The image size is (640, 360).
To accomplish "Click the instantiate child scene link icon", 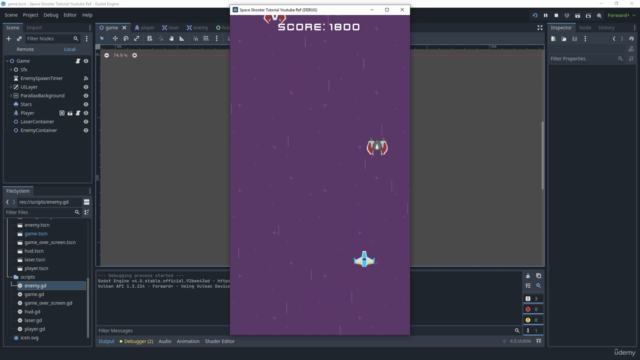I will click(x=19, y=38).
